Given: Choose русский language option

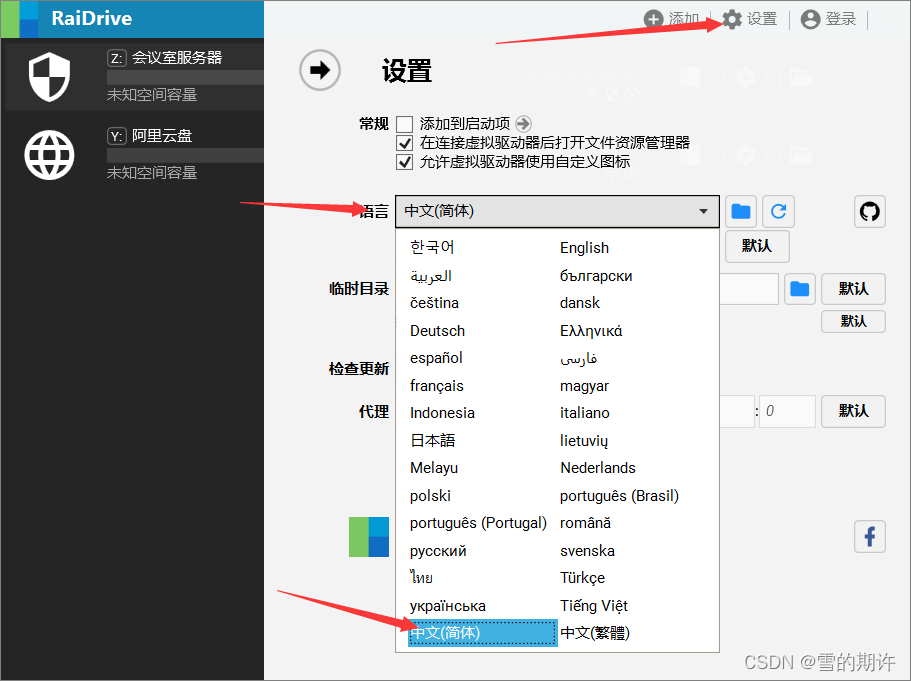Looking at the screenshot, I should 438,550.
